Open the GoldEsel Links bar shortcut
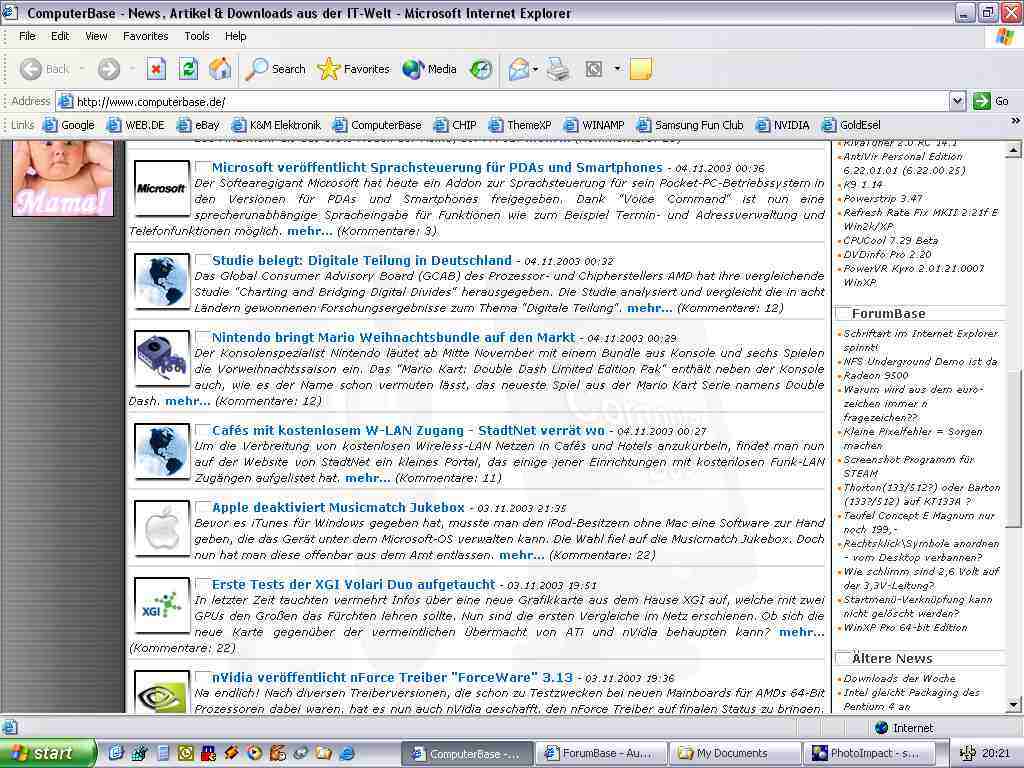 (x=852, y=125)
